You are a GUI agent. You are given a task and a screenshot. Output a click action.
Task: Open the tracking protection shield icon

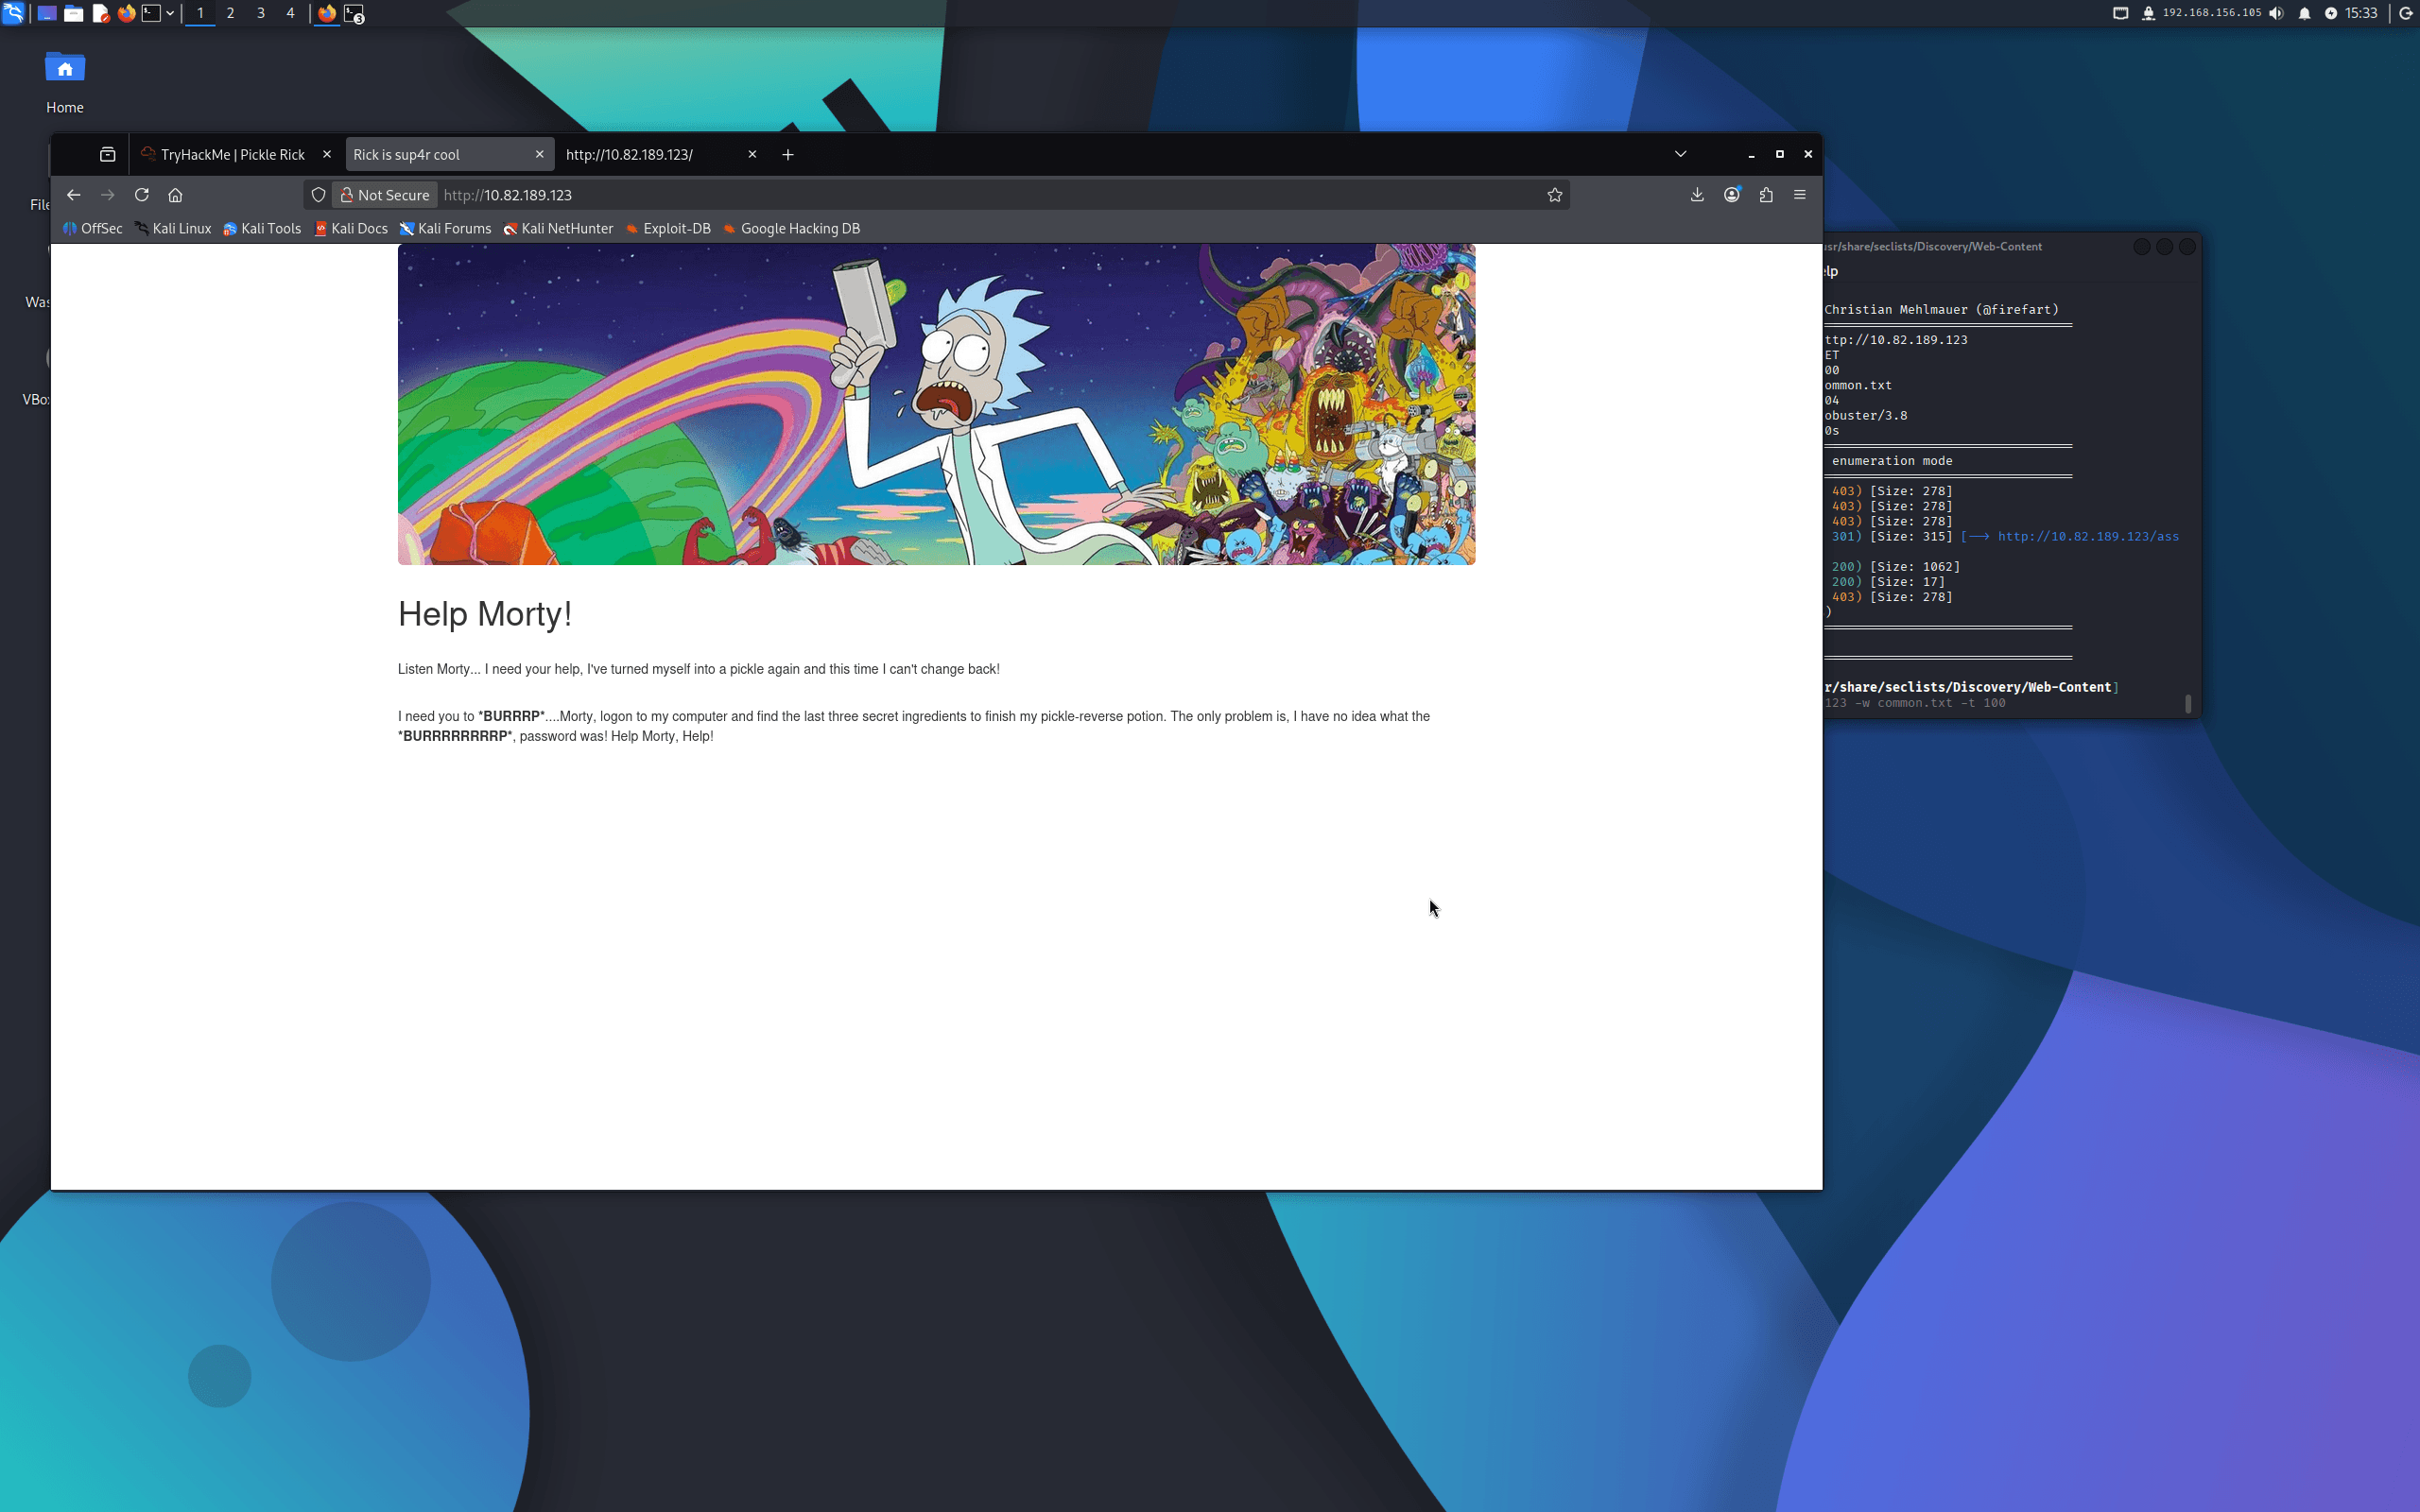[x=318, y=195]
